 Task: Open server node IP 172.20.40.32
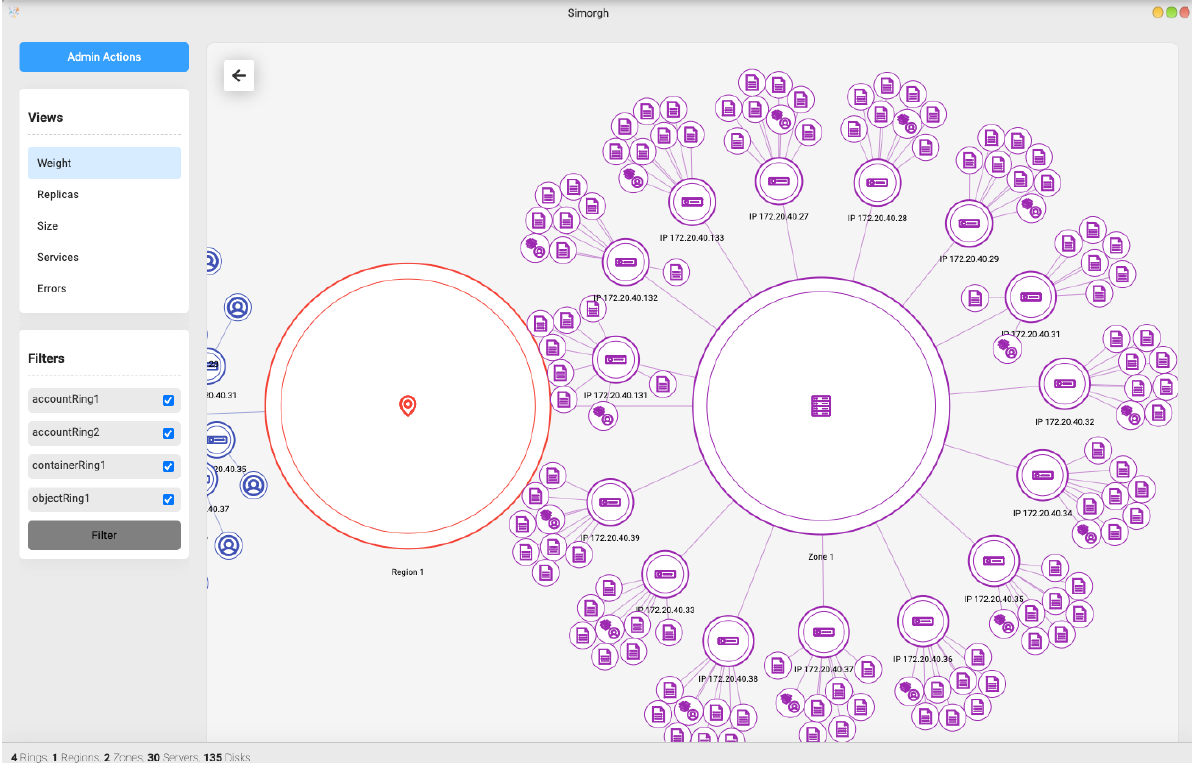(x=1063, y=383)
